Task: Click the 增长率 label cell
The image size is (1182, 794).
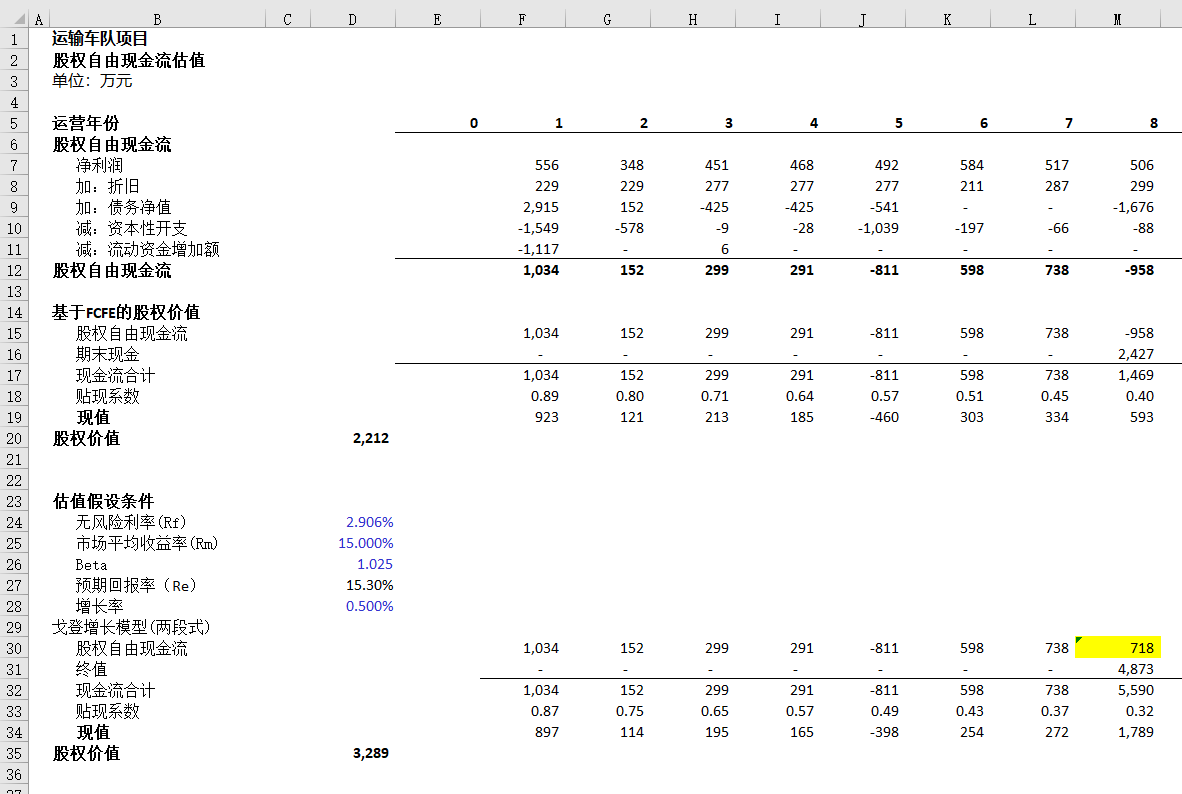Action: pyautogui.click(x=99, y=606)
